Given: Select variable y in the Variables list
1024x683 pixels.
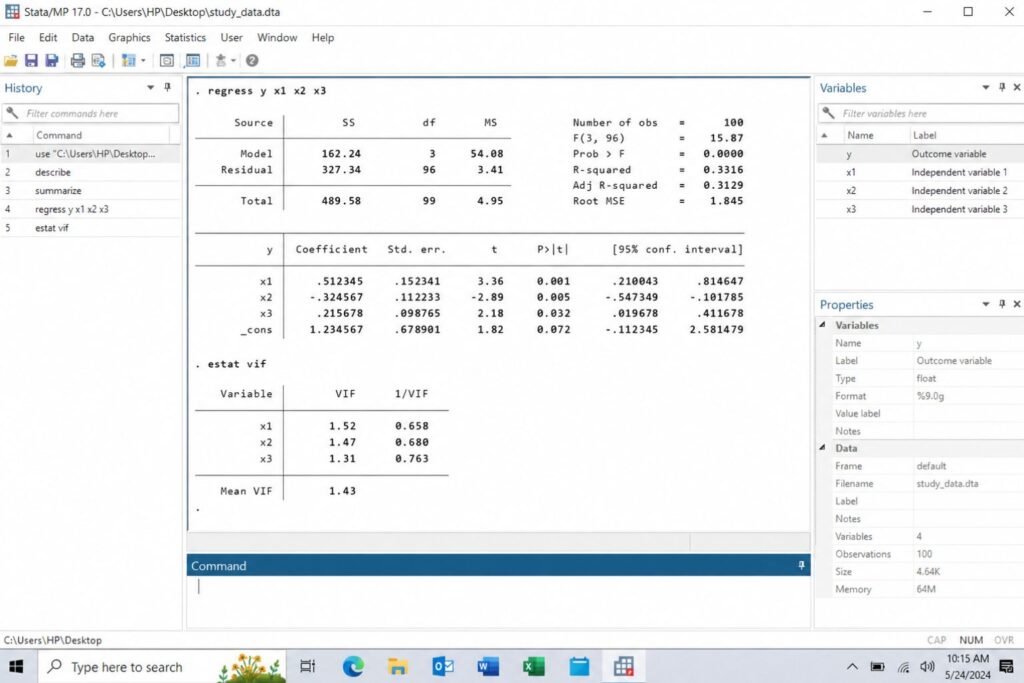Looking at the screenshot, I should click(x=920, y=154).
